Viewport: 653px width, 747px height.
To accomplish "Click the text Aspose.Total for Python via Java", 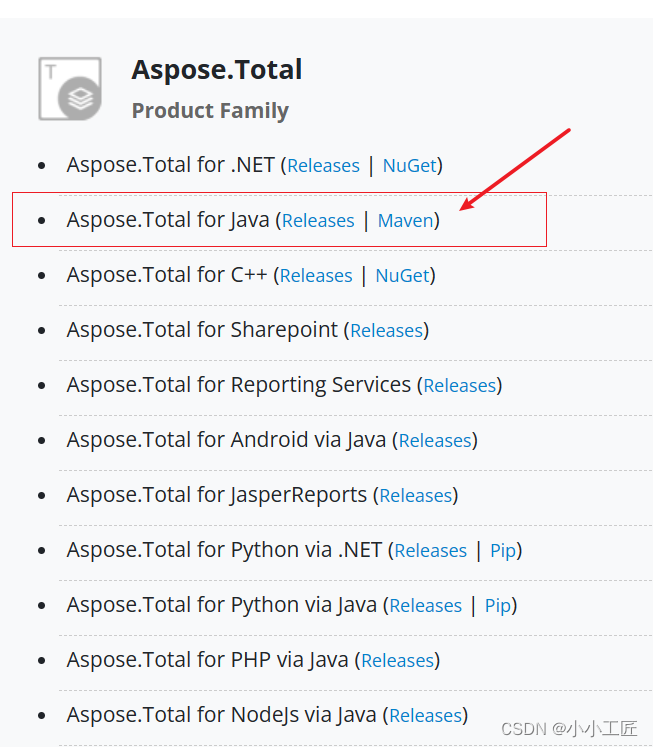I will click(x=221, y=605).
